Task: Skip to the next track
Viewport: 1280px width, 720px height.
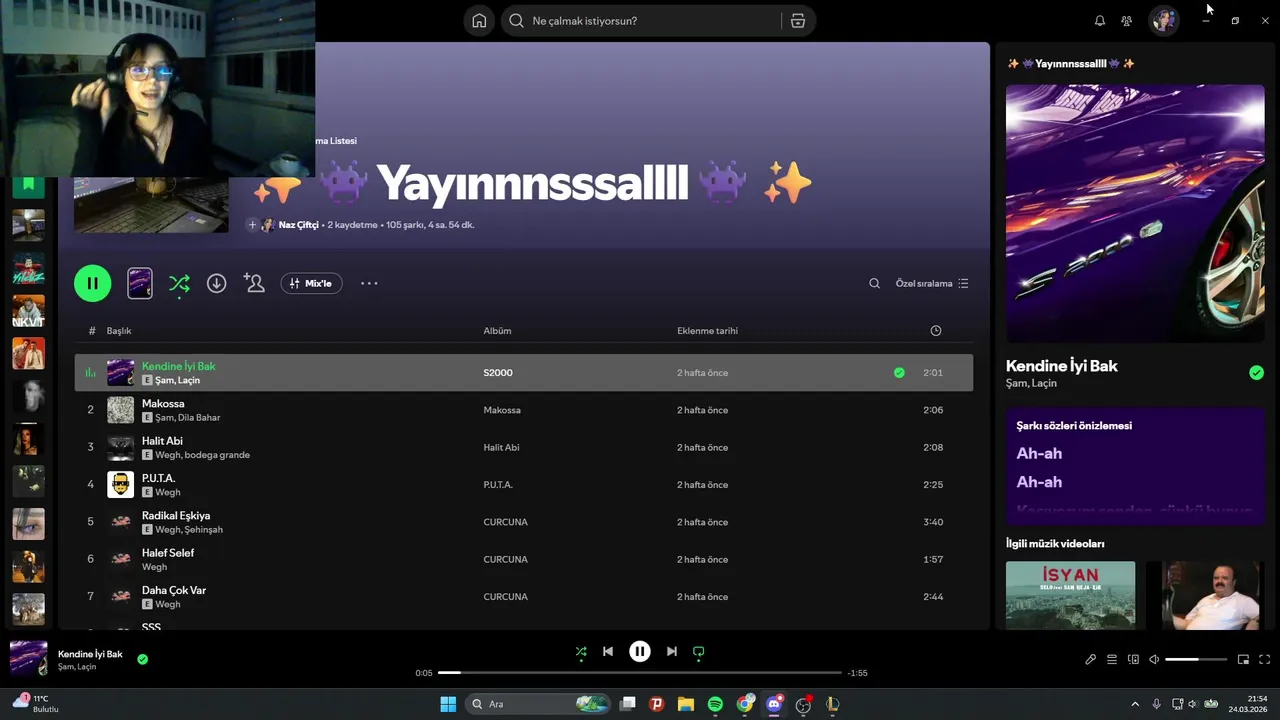Action: point(672,652)
